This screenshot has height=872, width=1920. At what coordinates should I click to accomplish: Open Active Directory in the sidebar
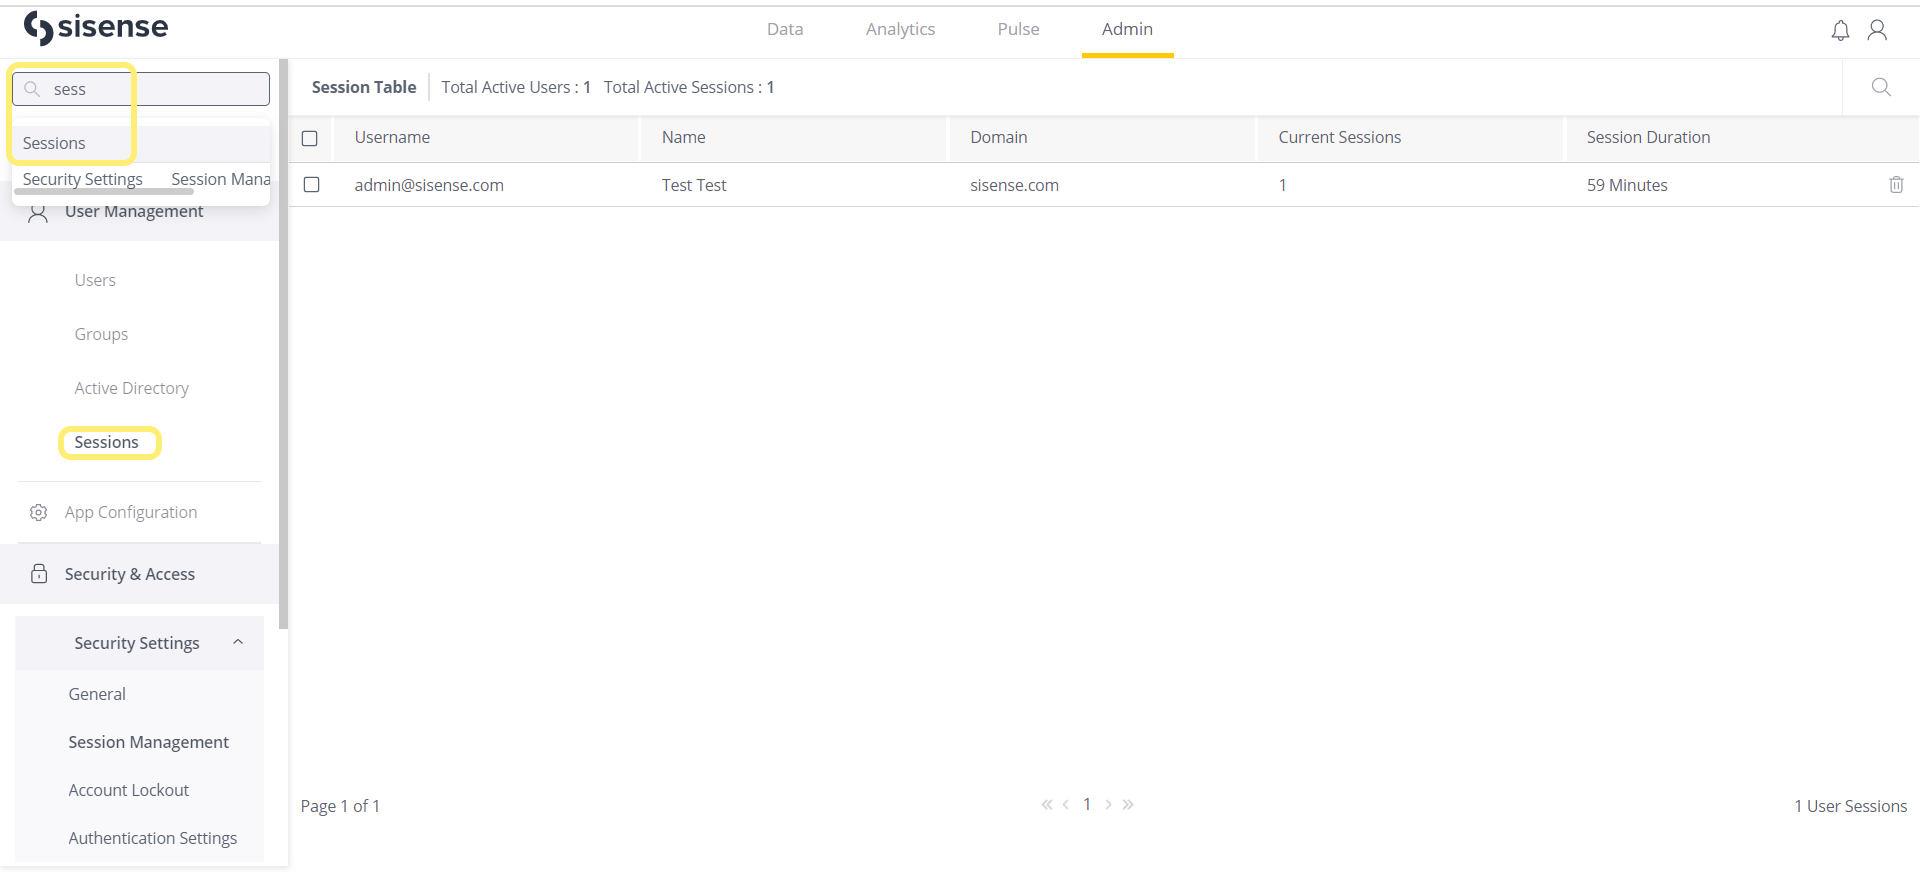click(131, 389)
